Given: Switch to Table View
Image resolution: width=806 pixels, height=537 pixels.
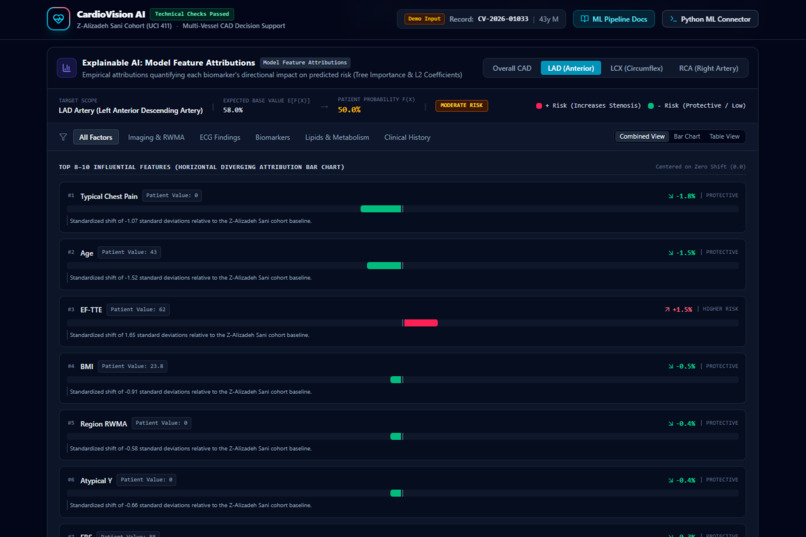Looking at the screenshot, I should tap(724, 137).
